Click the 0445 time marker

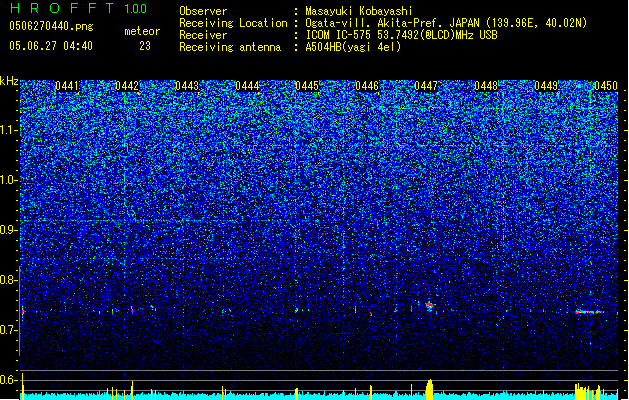coord(307,86)
